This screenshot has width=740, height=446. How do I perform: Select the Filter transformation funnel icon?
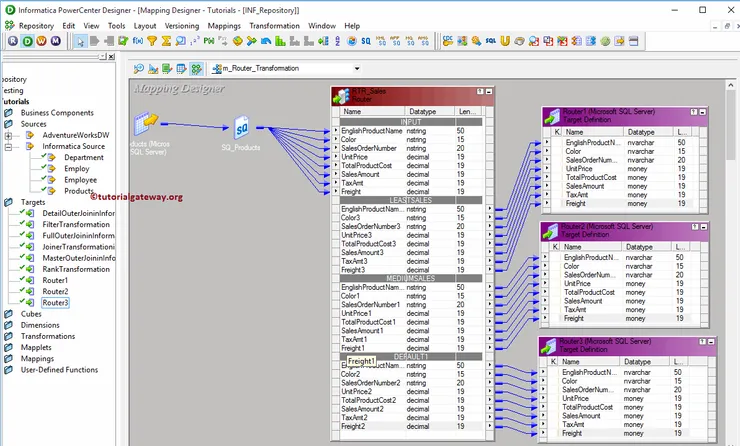[x=152, y=41]
